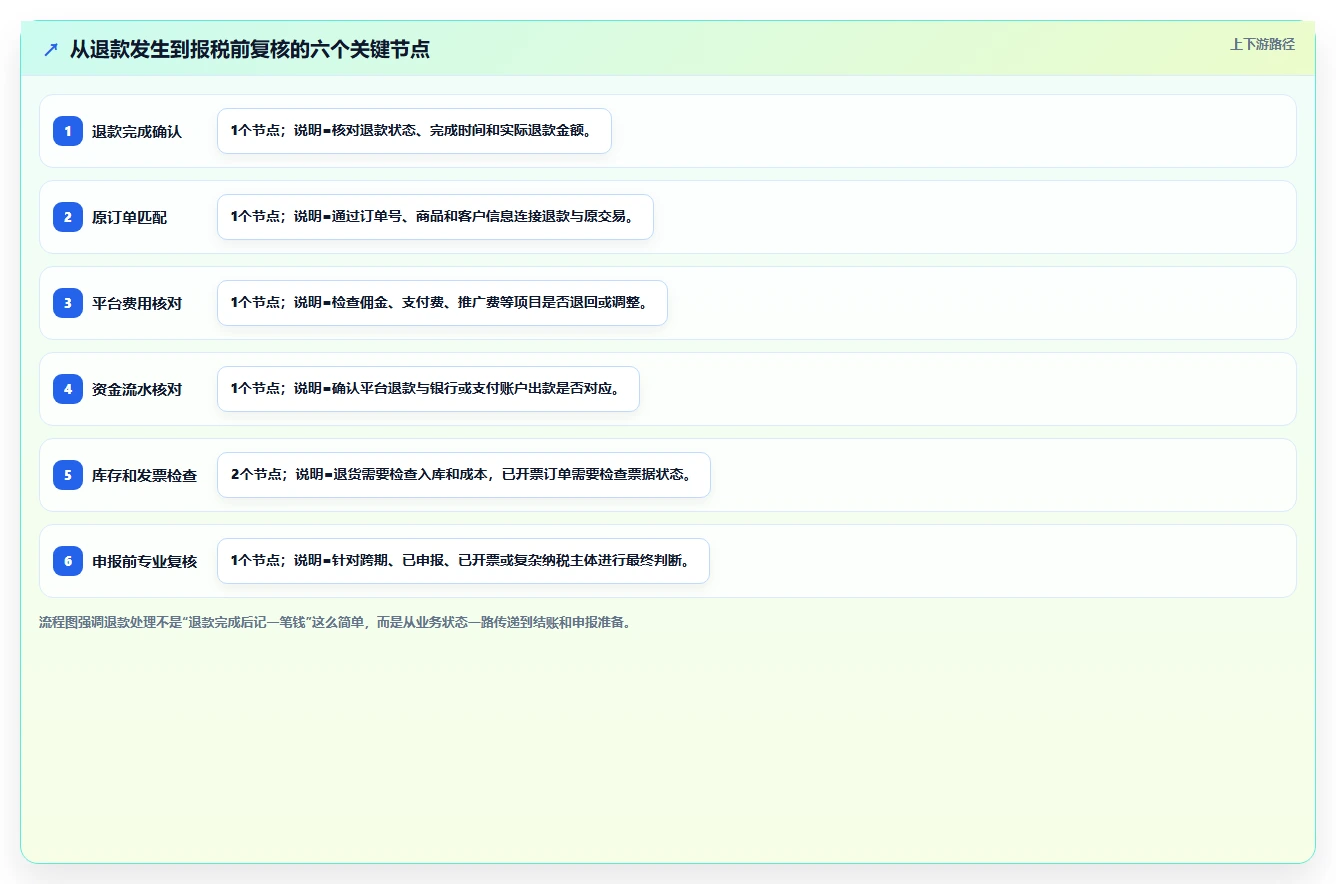Click the description 确认平台退款与银行或支付账户出款
The image size is (1336, 884).
click(428, 389)
